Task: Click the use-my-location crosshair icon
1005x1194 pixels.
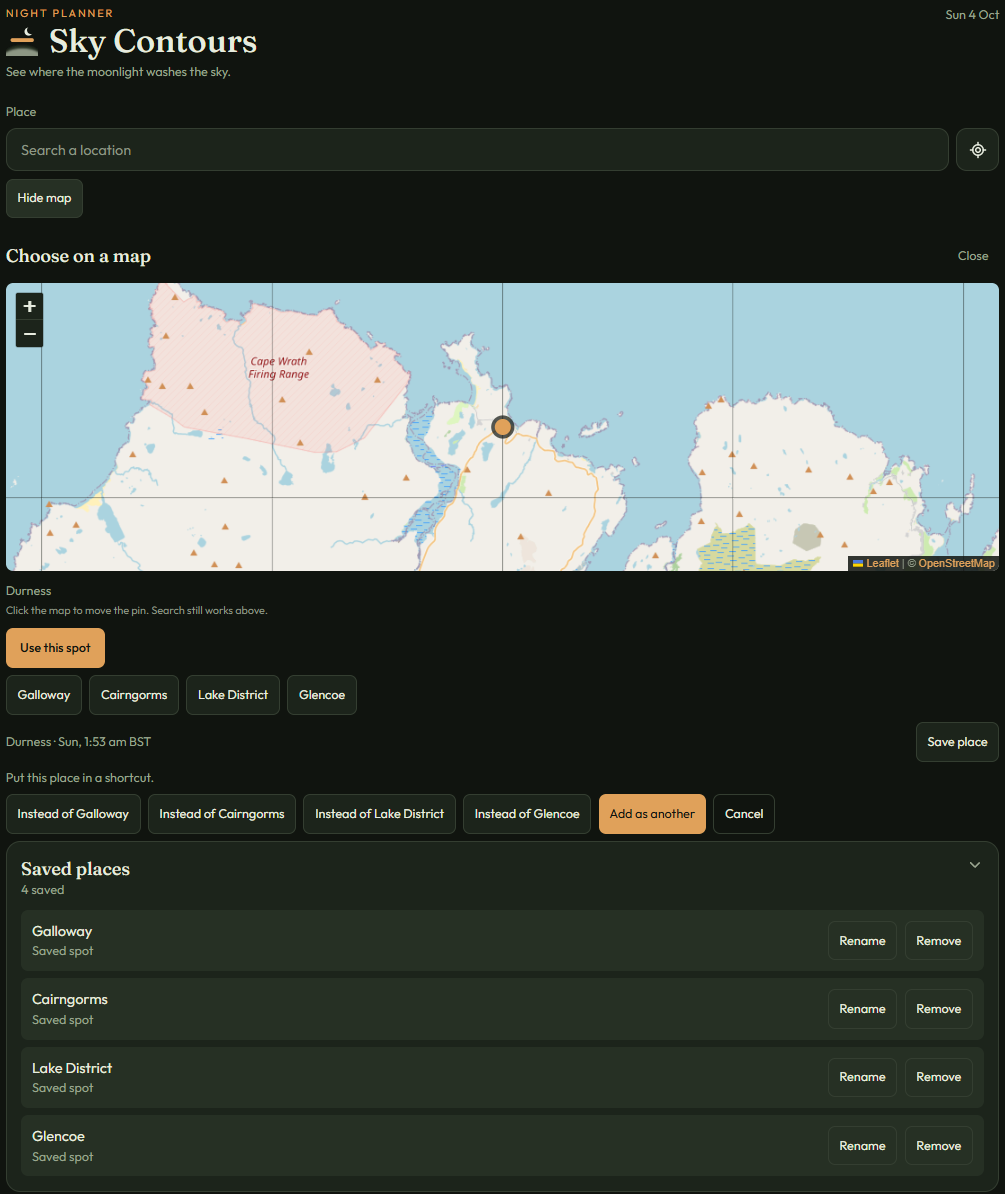Action: pyautogui.click(x=978, y=150)
